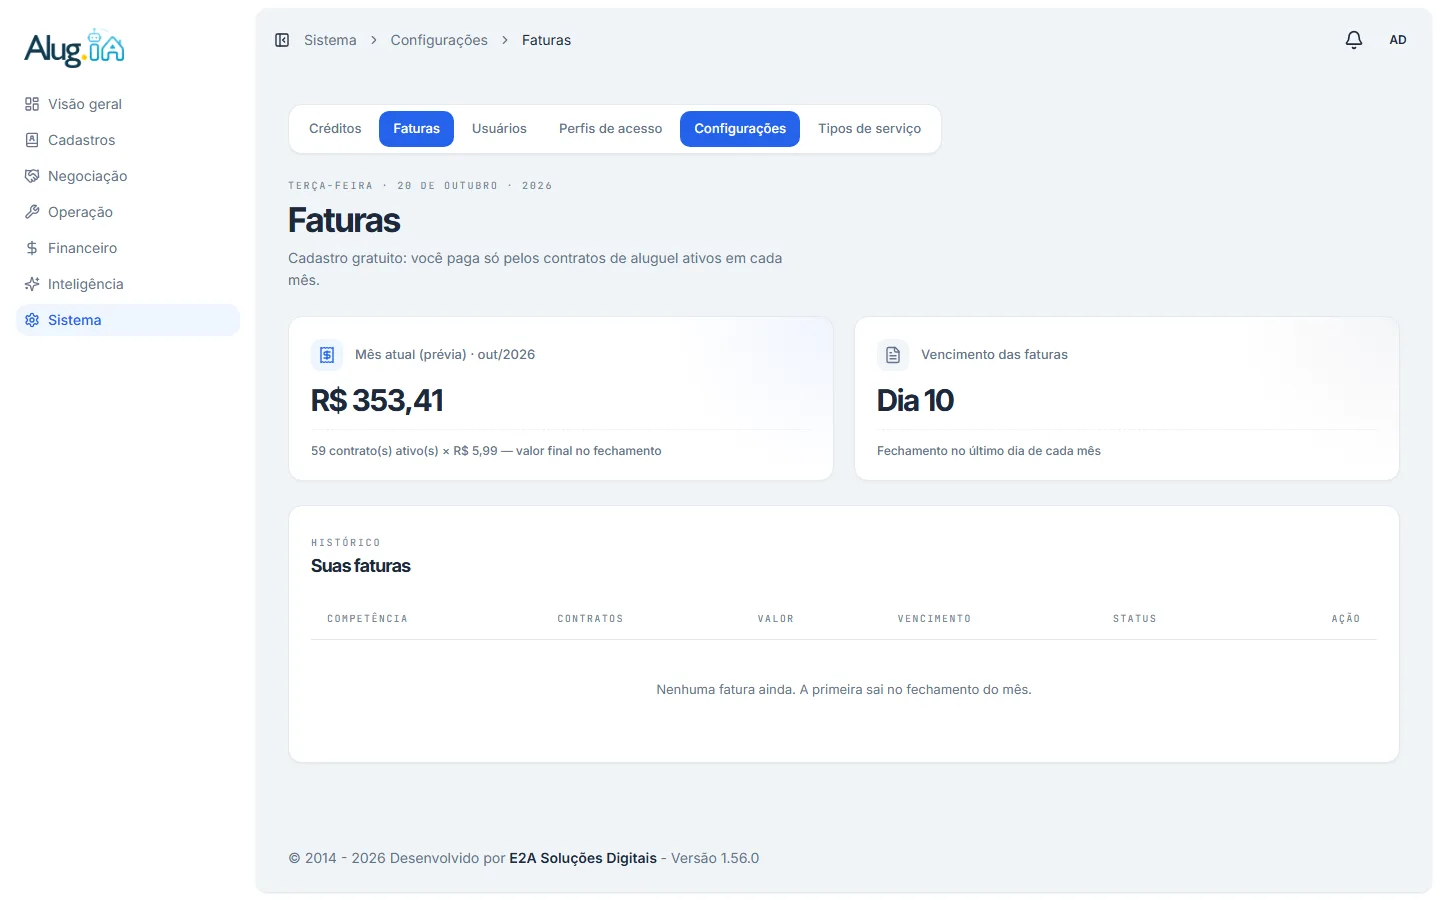Click the Inteligência sparkle icon
The width and height of the screenshot is (1440, 900).
pos(32,284)
